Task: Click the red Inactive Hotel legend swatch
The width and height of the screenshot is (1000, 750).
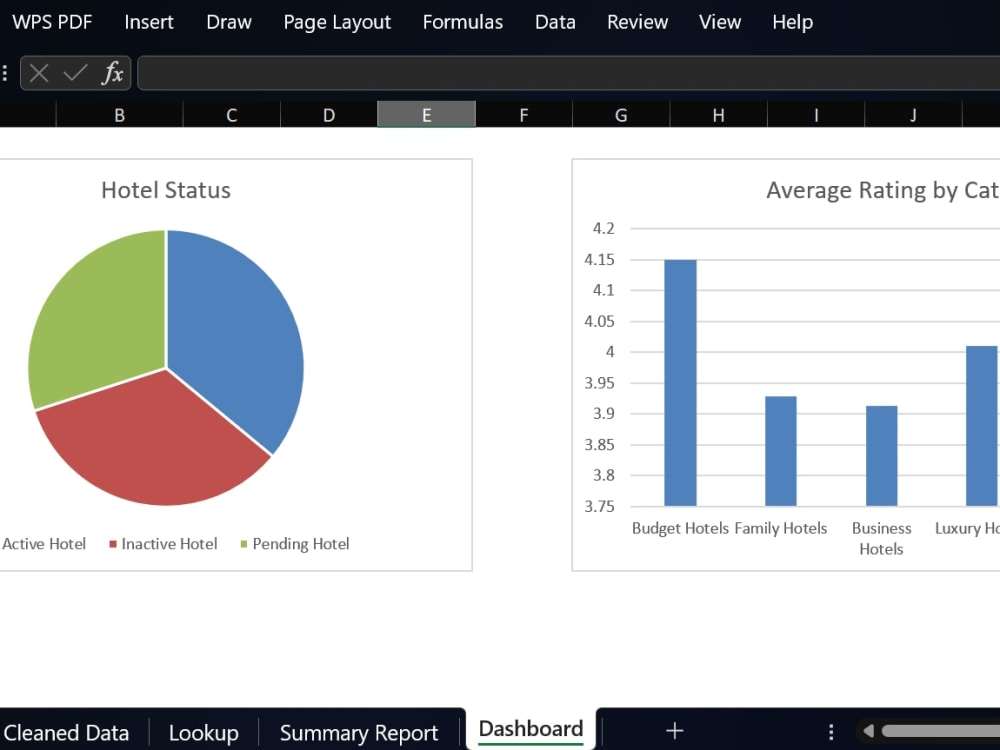Action: click(113, 544)
